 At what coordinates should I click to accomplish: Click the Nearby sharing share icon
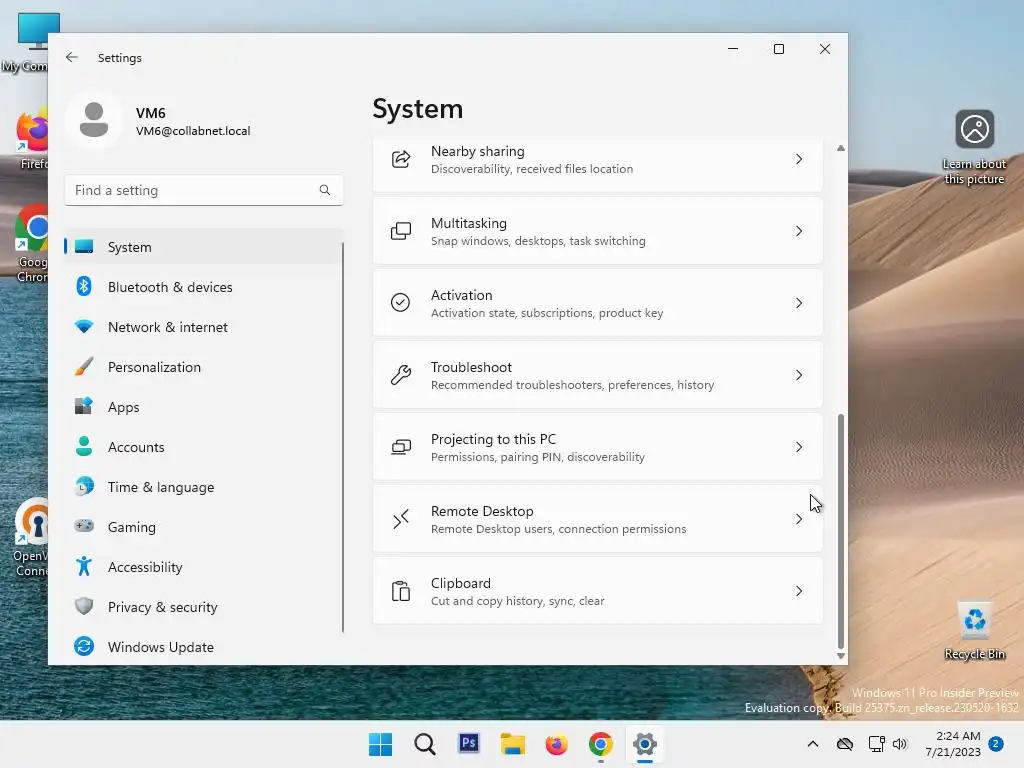pos(401,159)
